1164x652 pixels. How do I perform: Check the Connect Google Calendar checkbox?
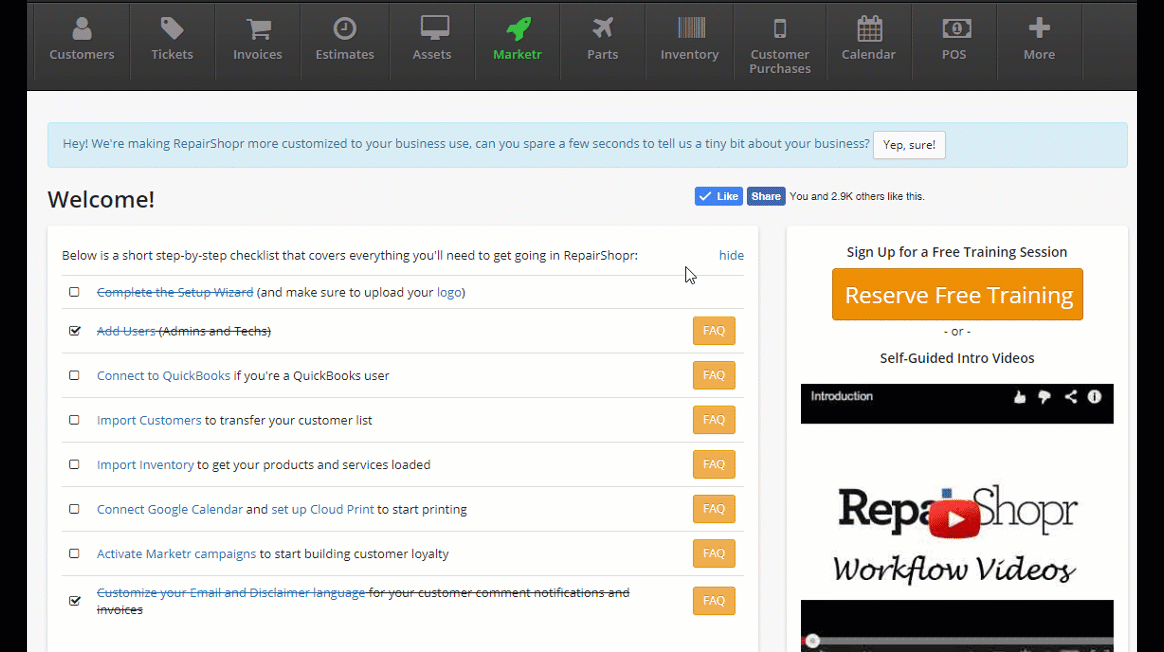coord(74,509)
